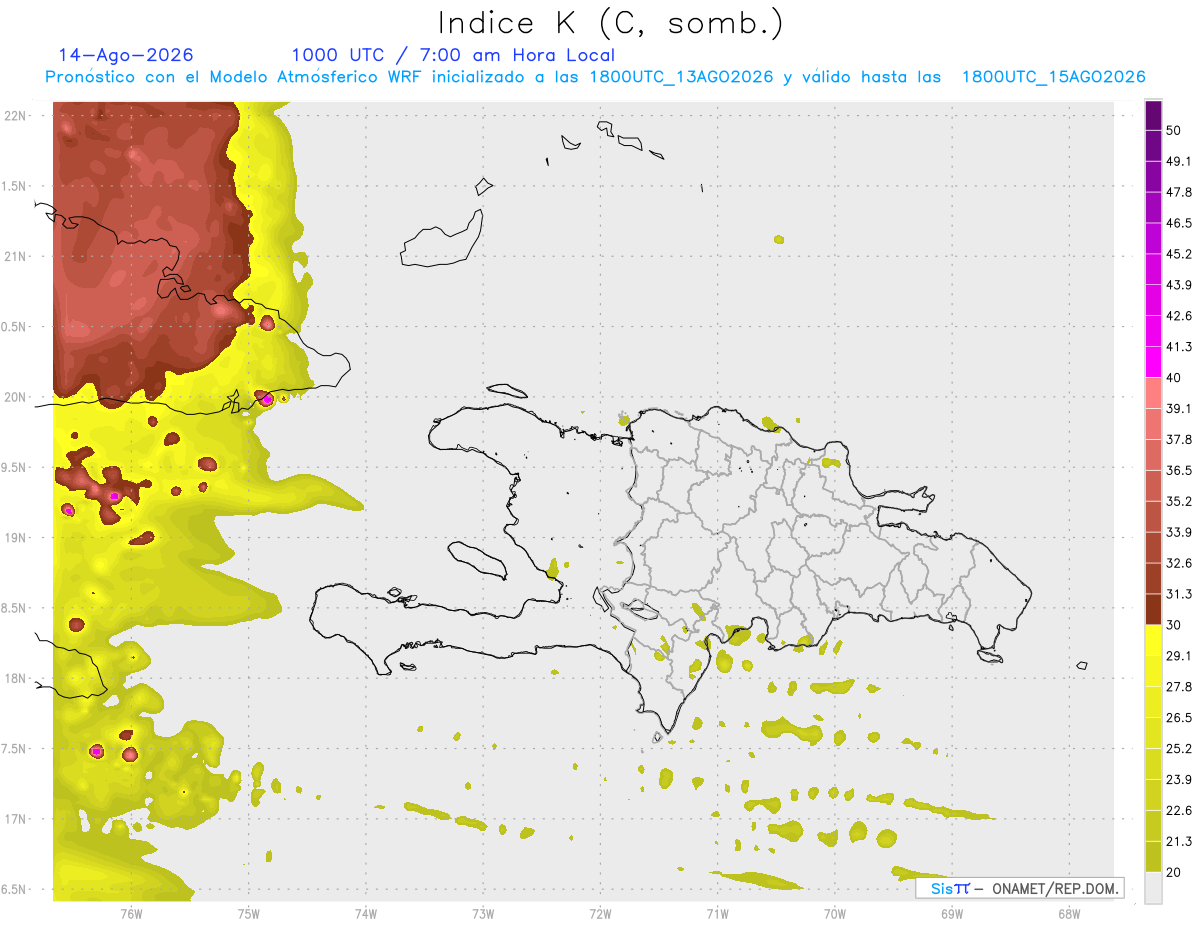1200x927 pixels.
Task: Click the longitude axis label "73W"
Action: [483, 914]
